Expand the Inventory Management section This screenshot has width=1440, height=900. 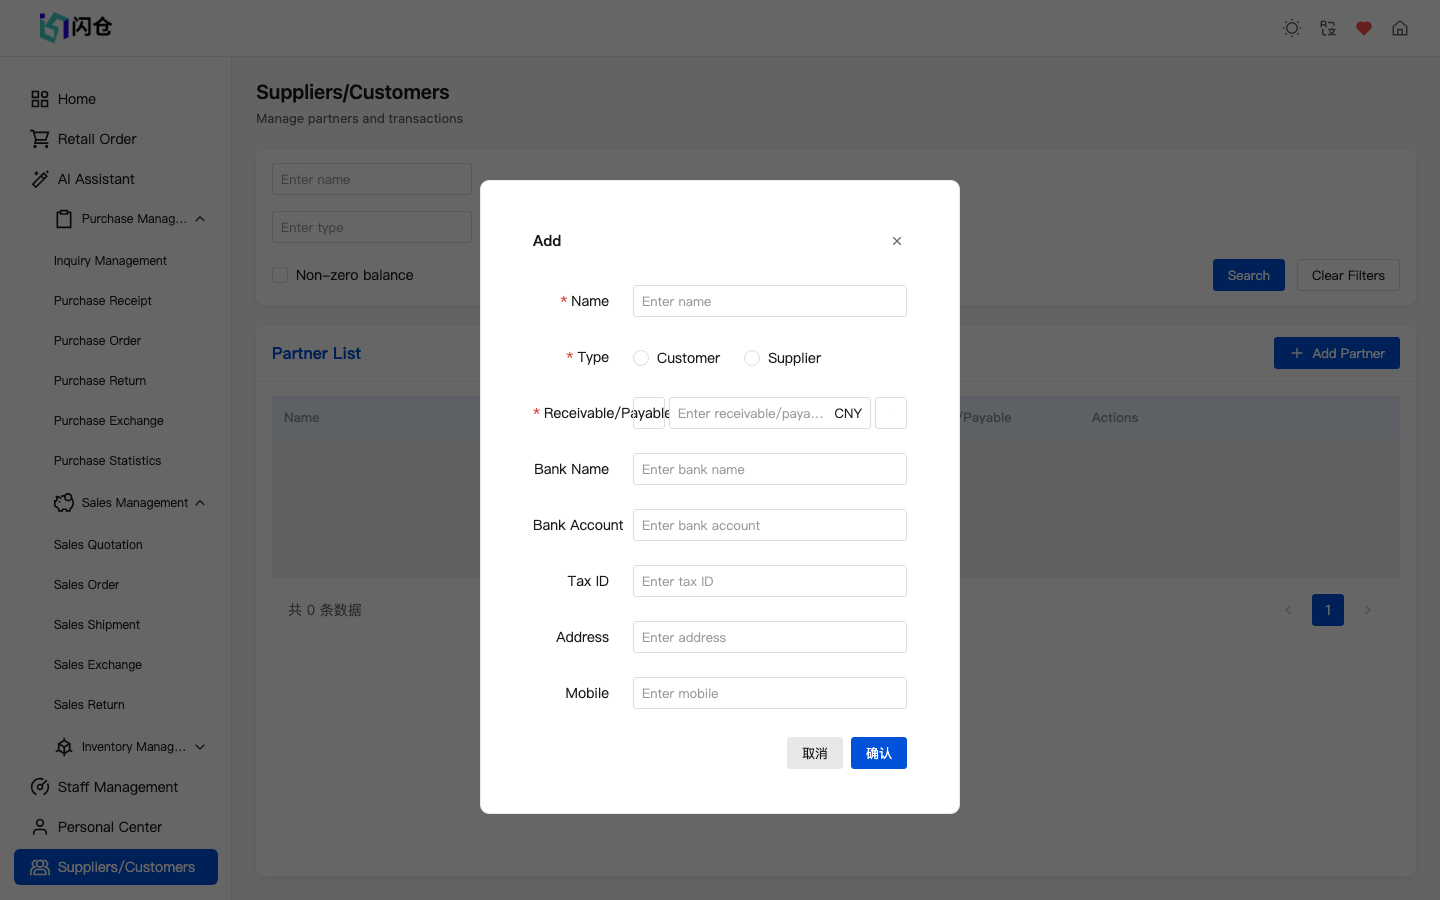(x=199, y=746)
